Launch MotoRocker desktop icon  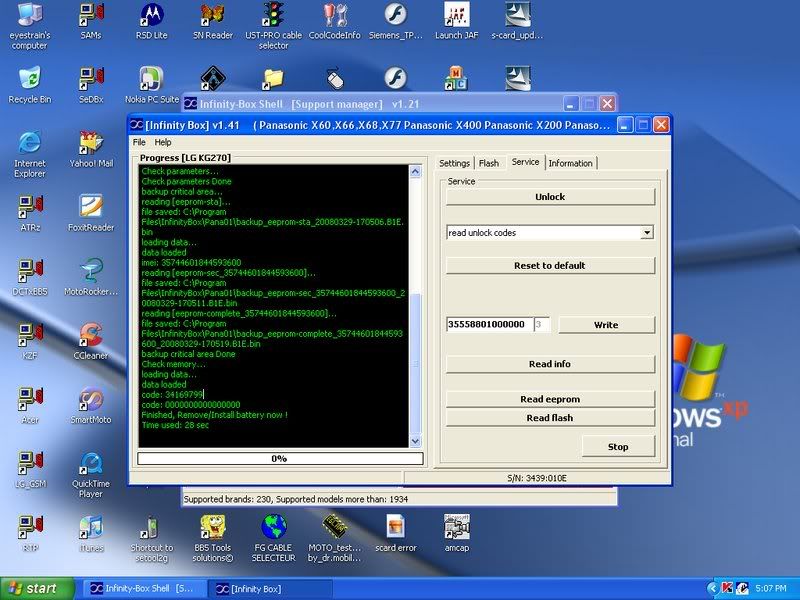pyautogui.click(x=91, y=278)
